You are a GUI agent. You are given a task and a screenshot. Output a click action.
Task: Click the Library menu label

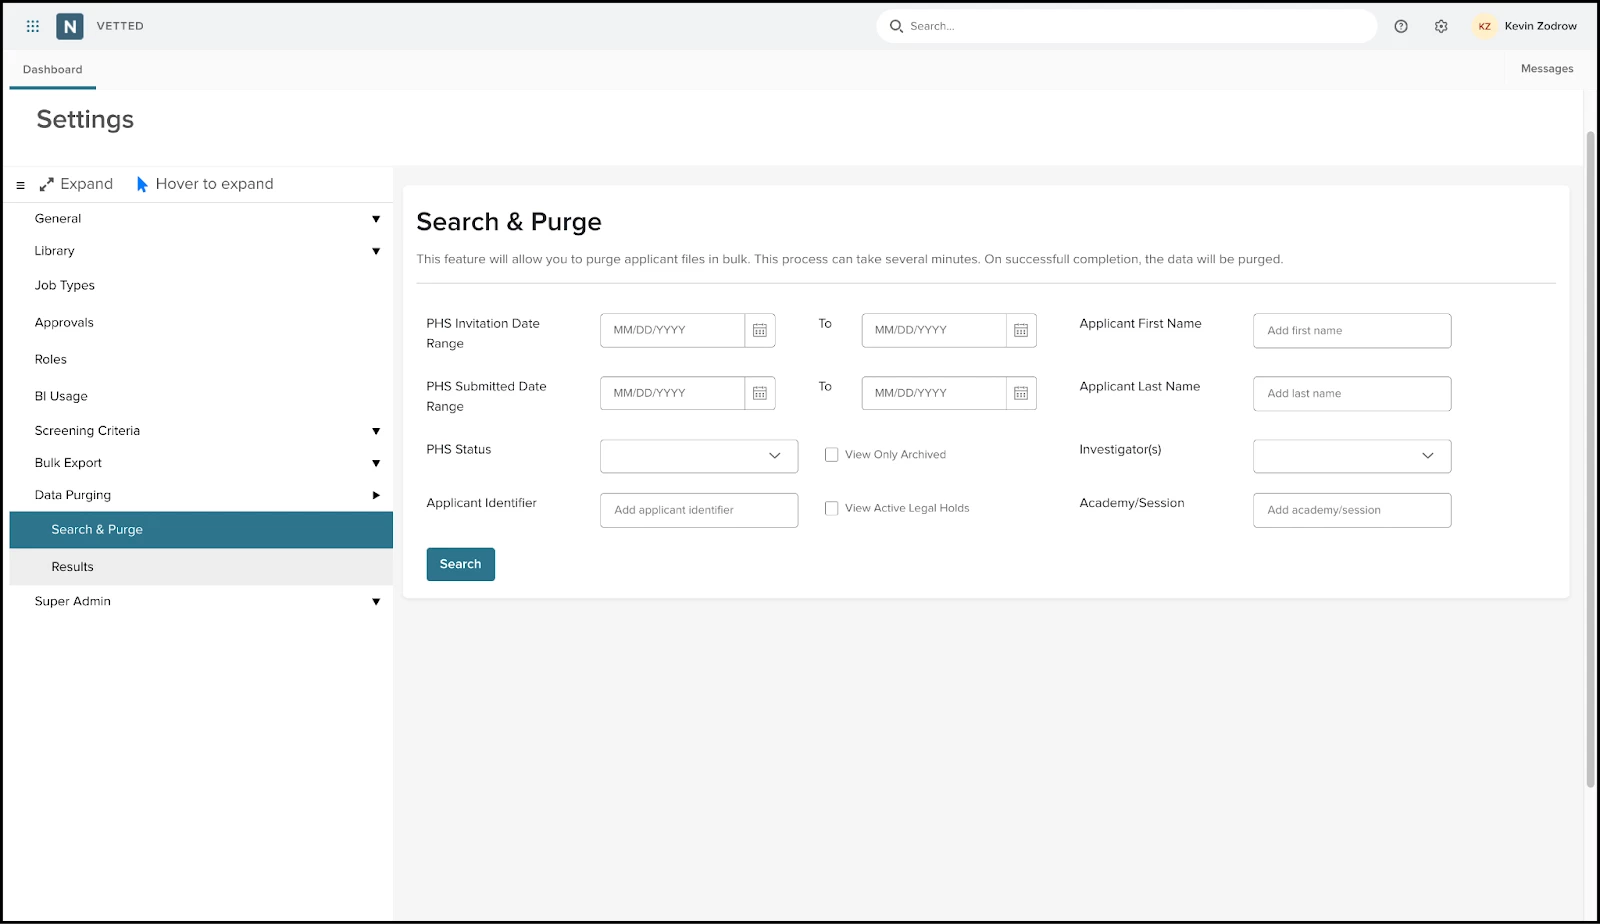click(x=54, y=251)
